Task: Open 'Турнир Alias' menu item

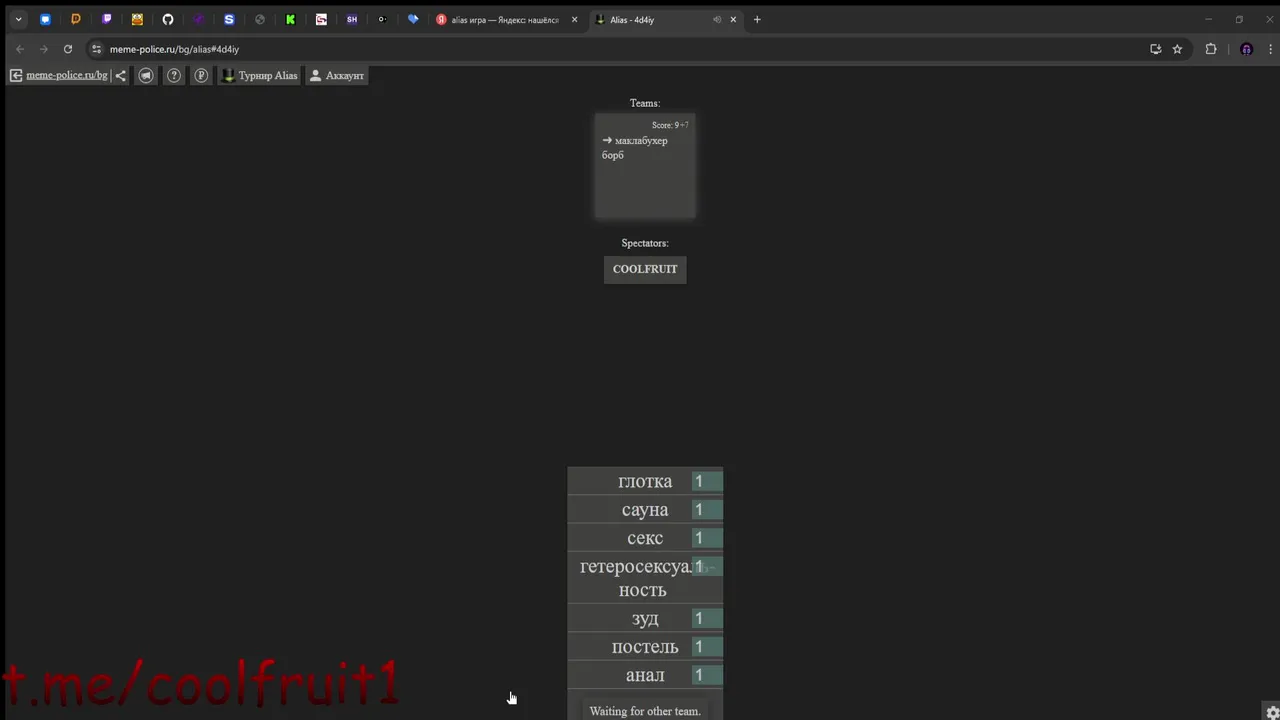Action: tap(260, 75)
